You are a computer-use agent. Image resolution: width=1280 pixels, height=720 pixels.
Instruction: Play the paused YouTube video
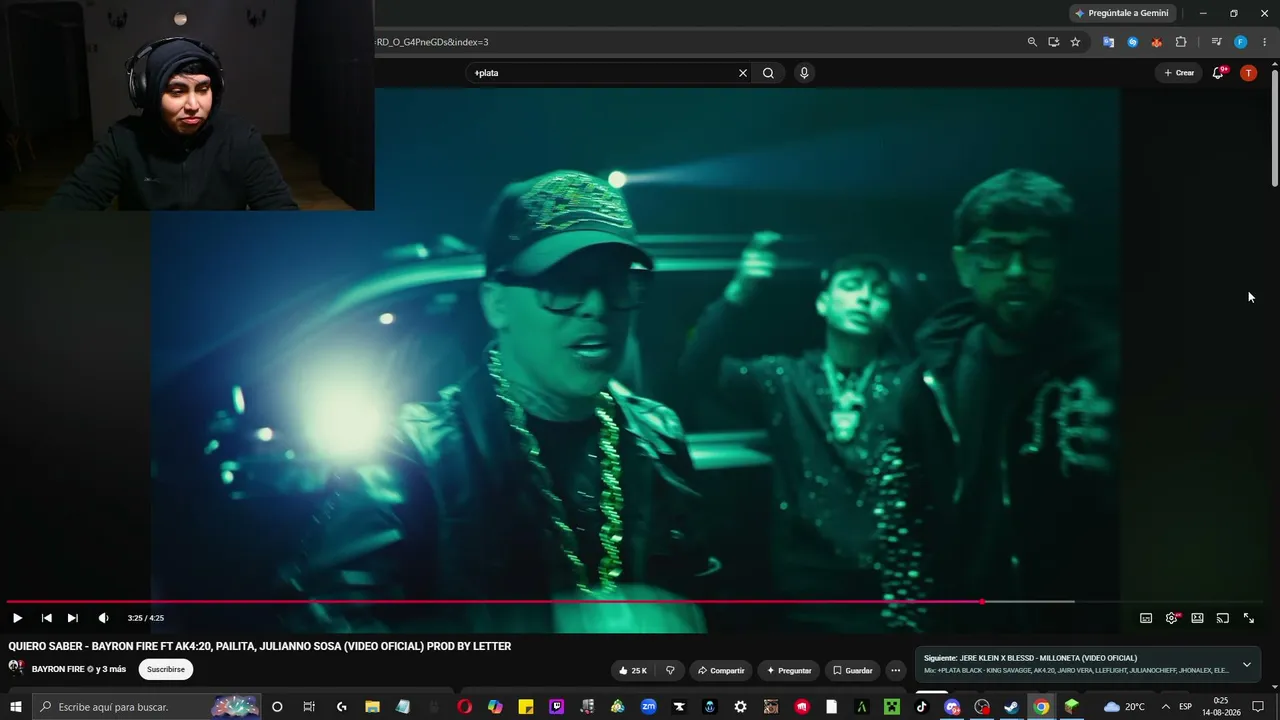point(17,618)
